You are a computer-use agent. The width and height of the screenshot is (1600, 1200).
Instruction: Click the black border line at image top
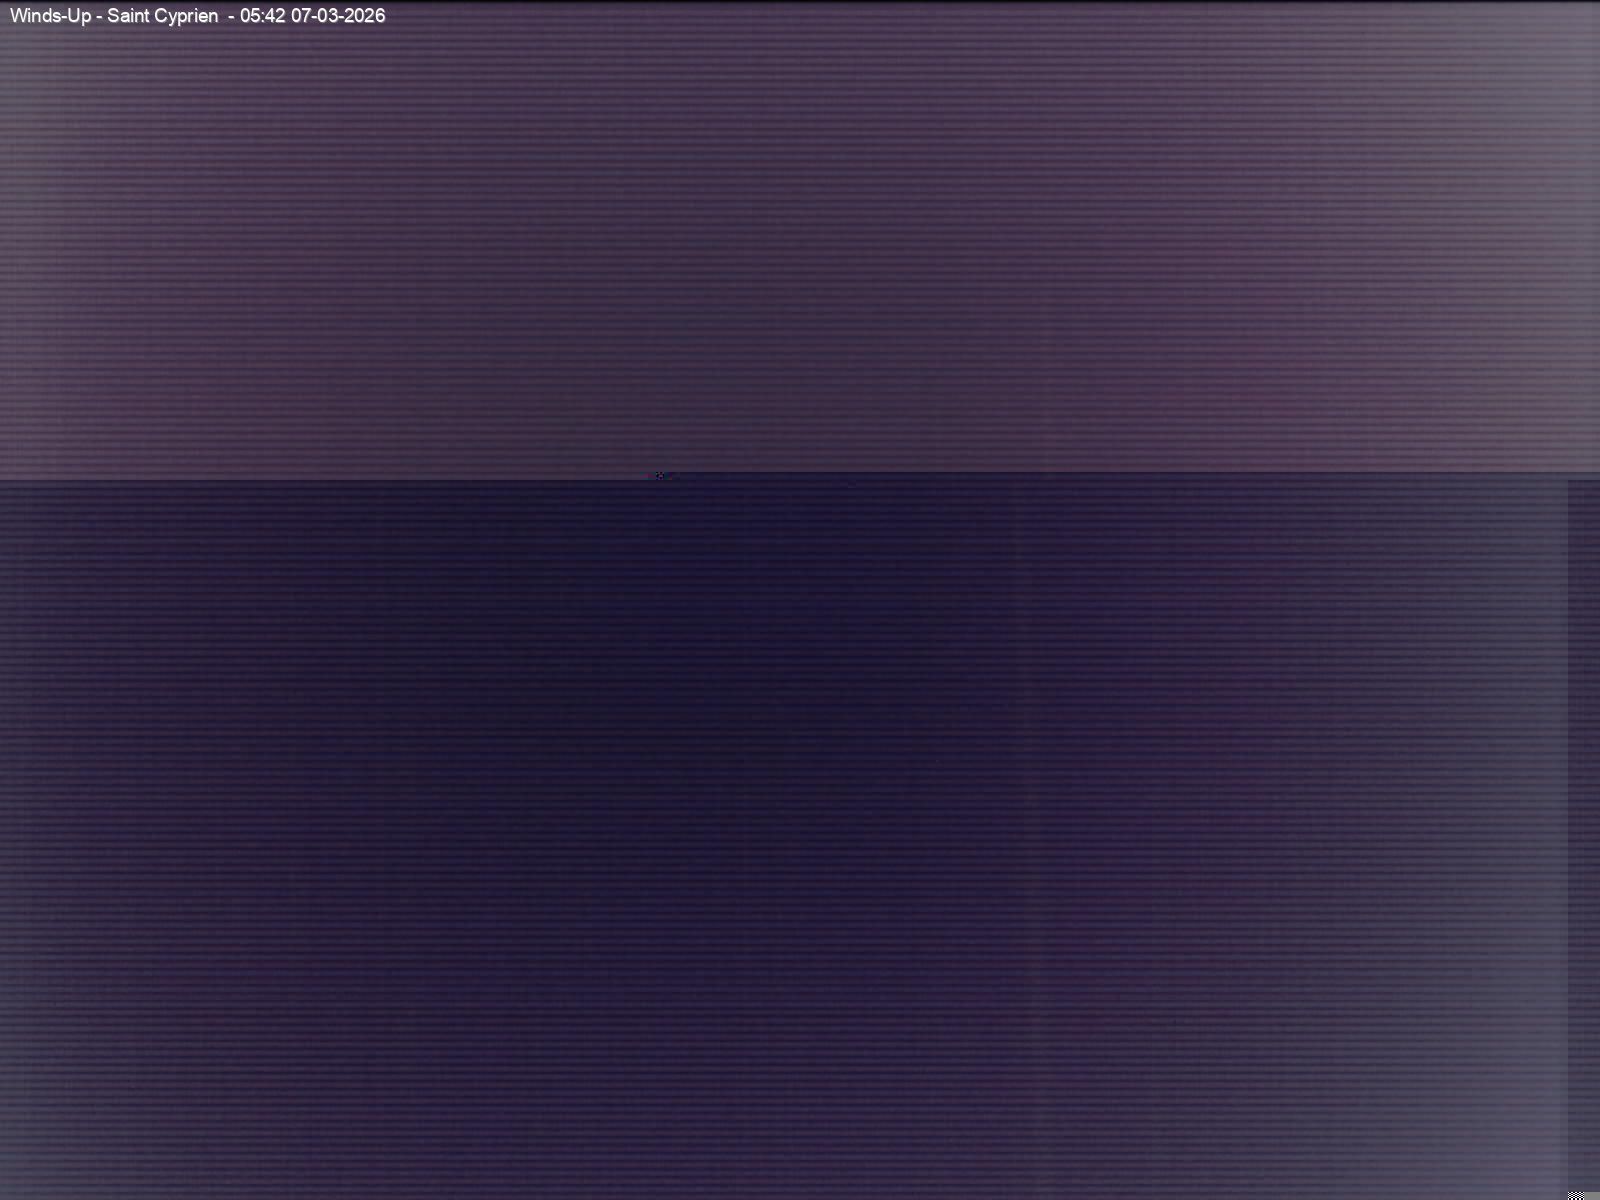point(800,1)
